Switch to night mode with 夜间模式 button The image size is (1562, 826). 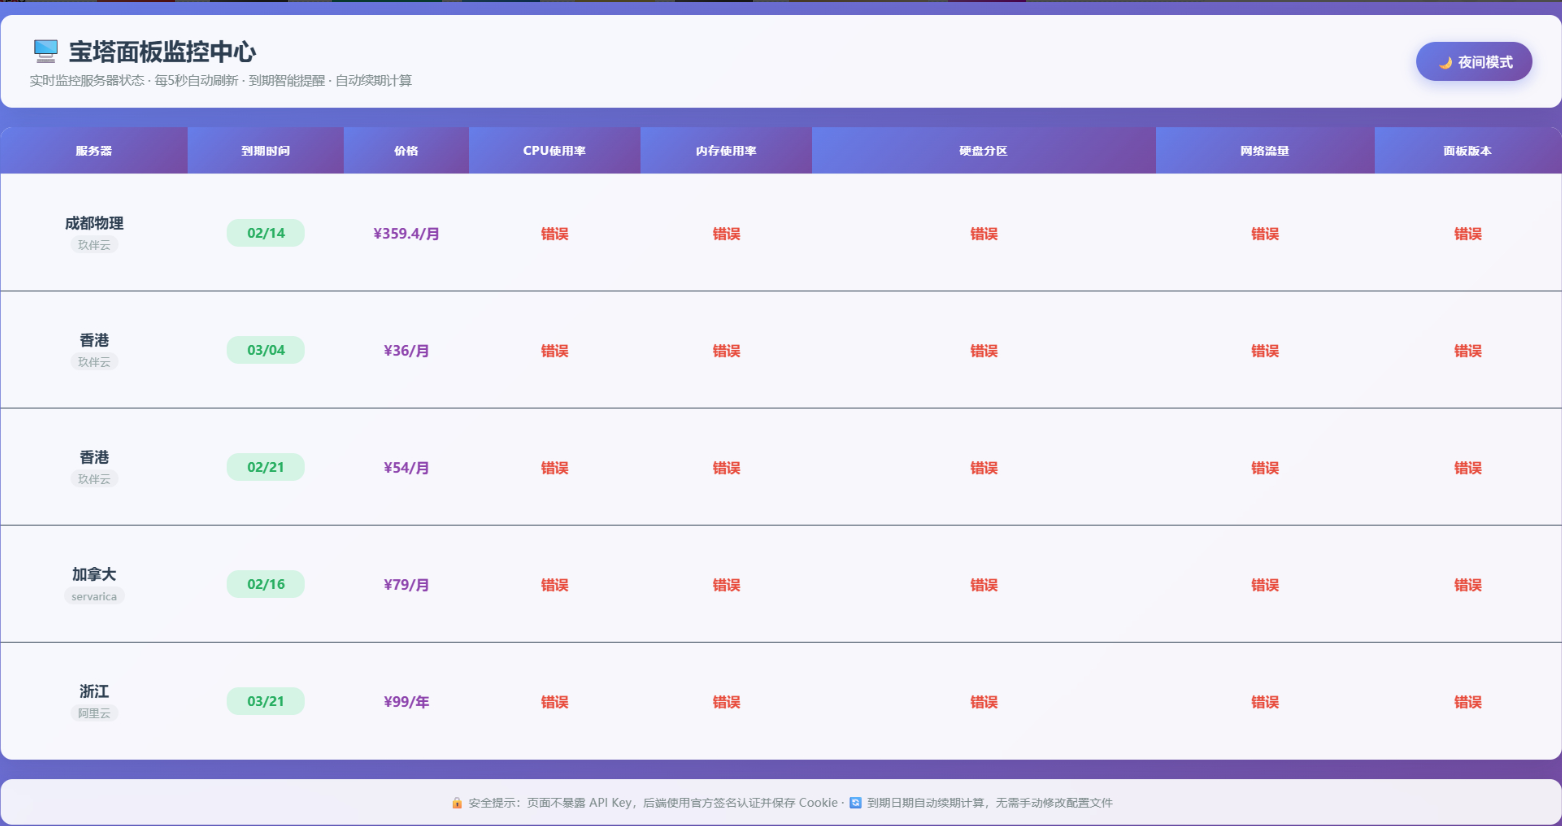1474,62
